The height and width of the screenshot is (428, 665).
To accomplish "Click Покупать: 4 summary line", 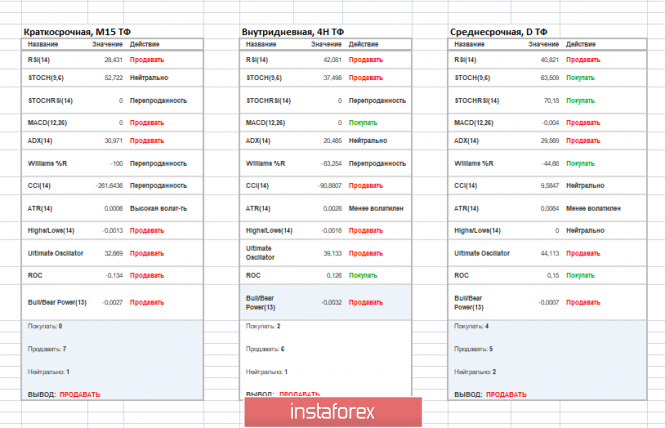I will pos(472,326).
